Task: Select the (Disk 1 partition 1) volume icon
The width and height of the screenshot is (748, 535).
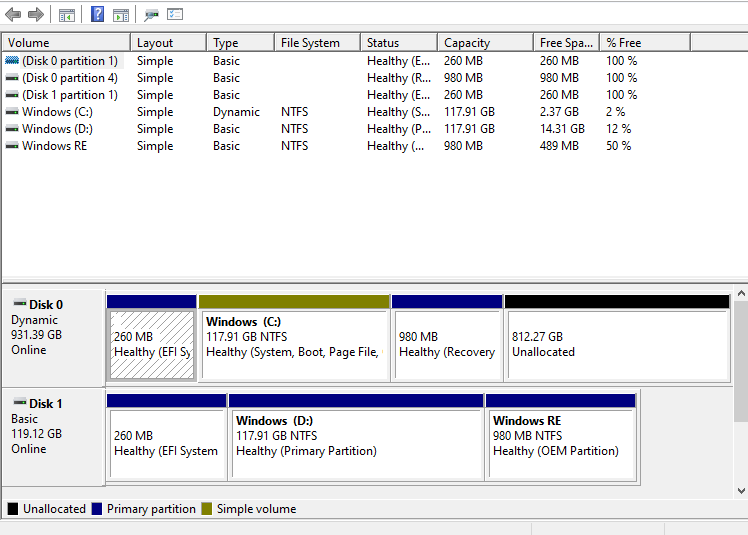Action: click(12, 95)
